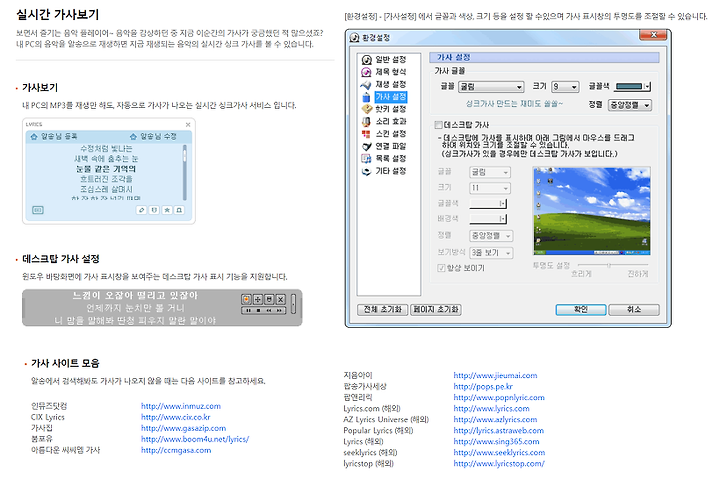Confirm settings with the 확인 button
Image resolution: width=720 pixels, height=493 pixels.
click(581, 310)
